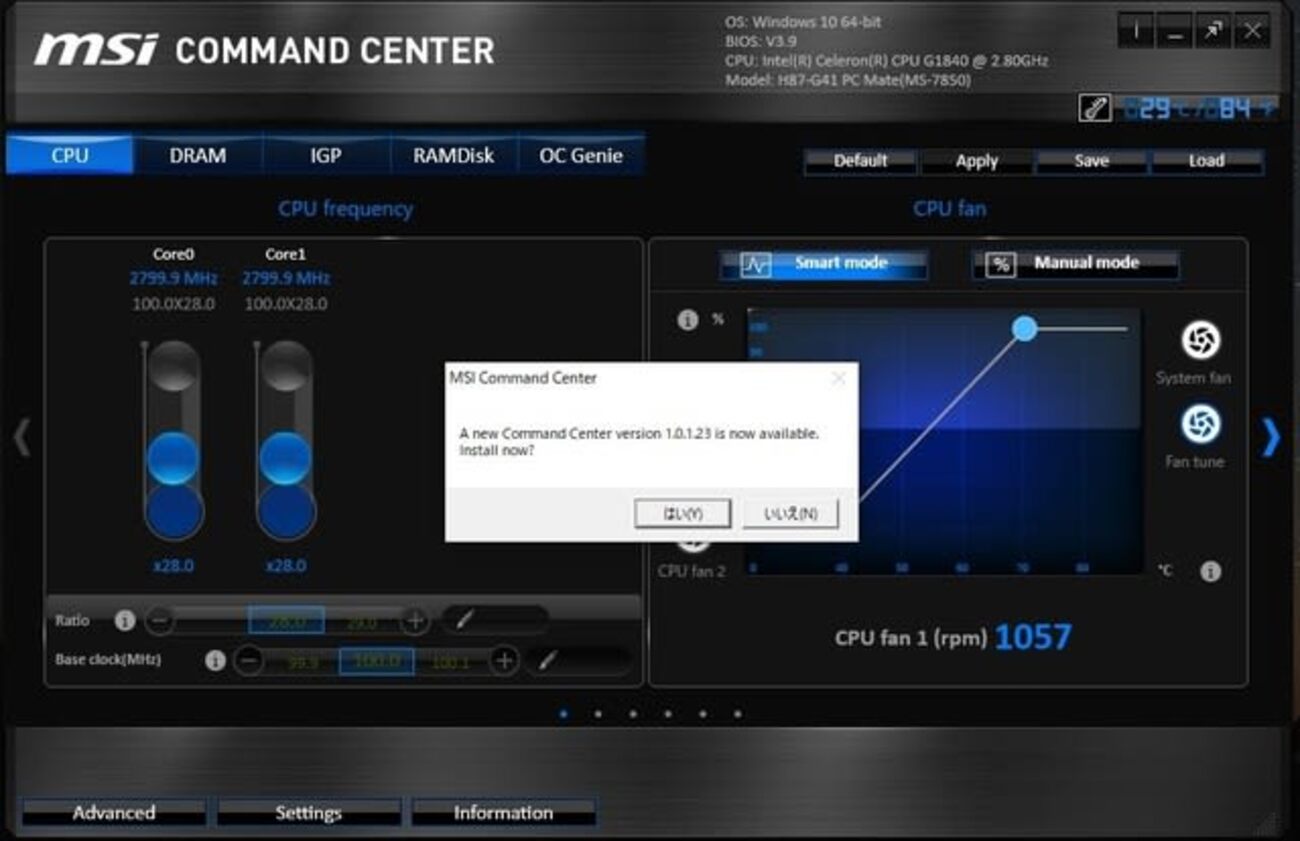The height and width of the screenshot is (841, 1300).
Task: Click the Core0 ratio slider knob
Action: (x=173, y=459)
